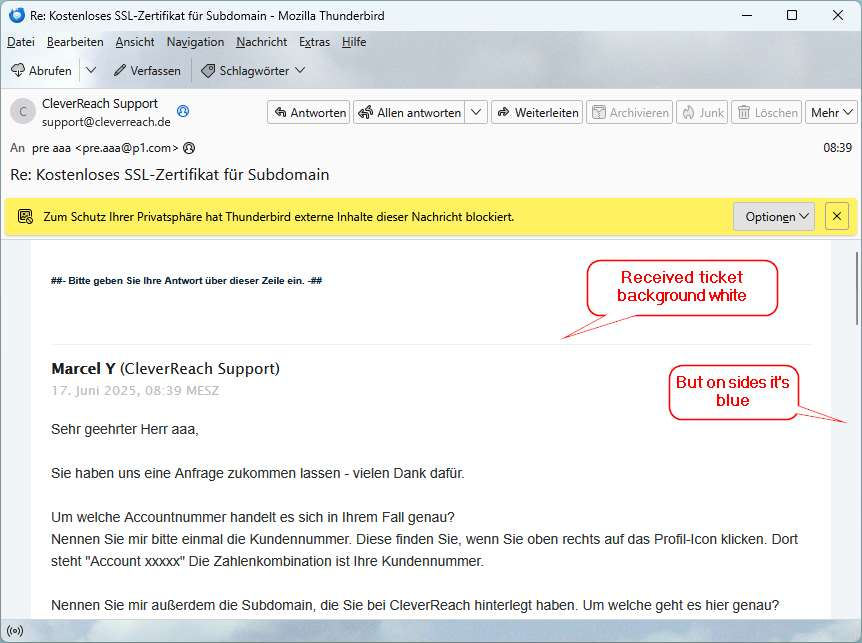This screenshot has width=862, height=643.
Task: Click the Thunderbird app icon in title bar
Action: [16, 15]
